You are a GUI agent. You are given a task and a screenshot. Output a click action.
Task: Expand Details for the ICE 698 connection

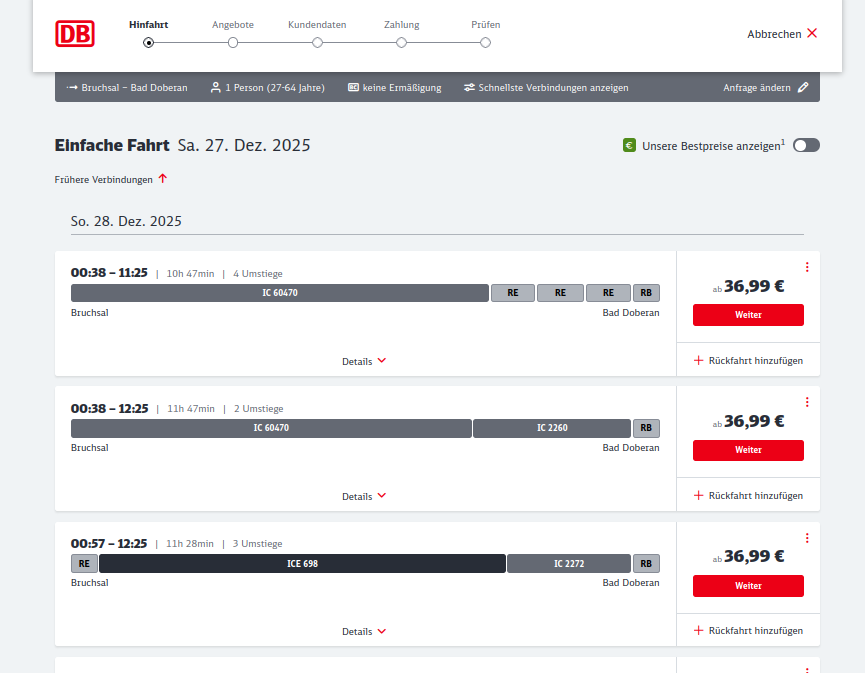(x=364, y=631)
